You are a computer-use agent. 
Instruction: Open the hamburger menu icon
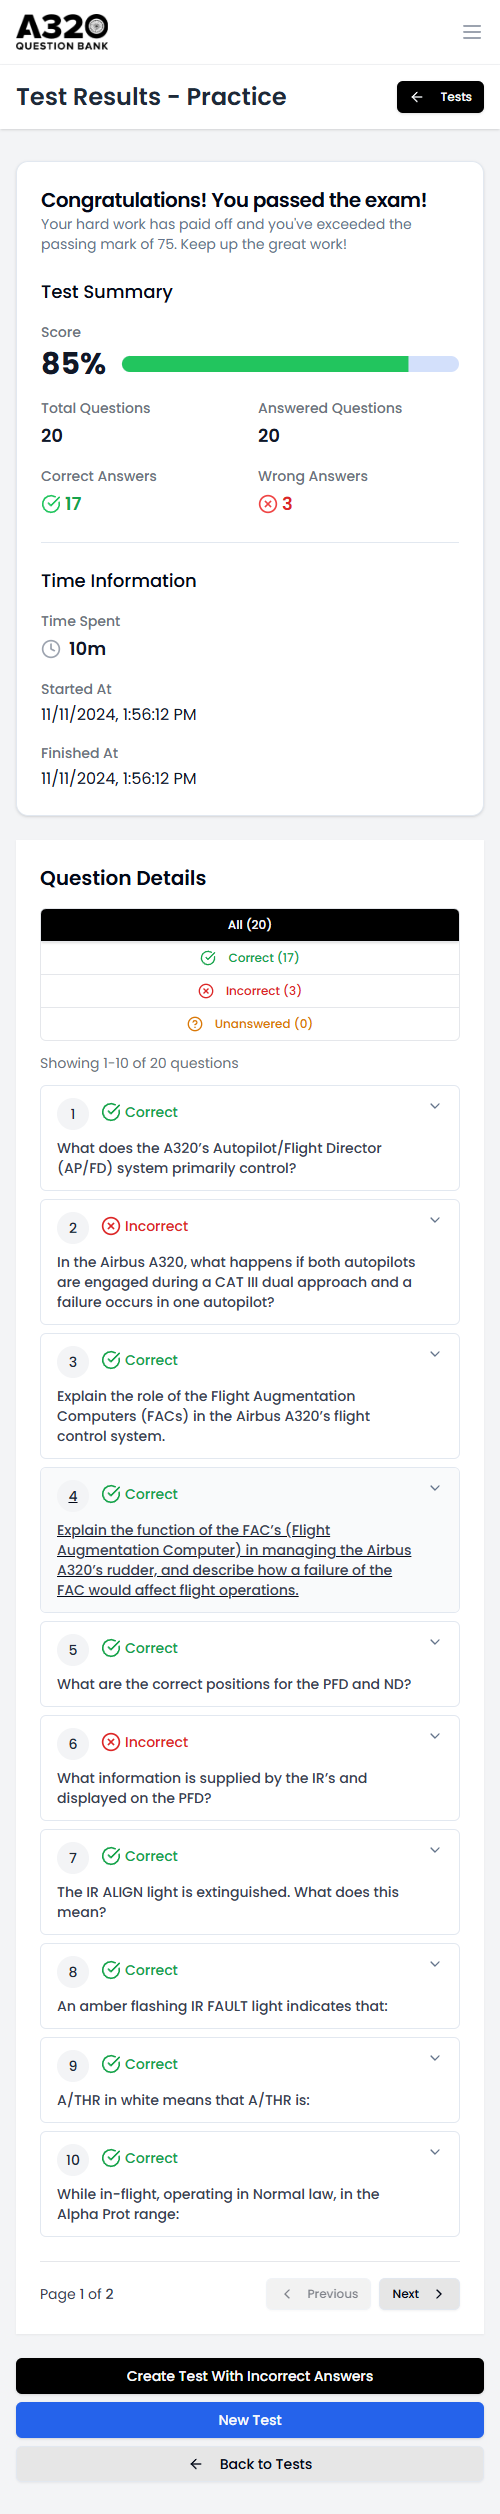point(472,32)
